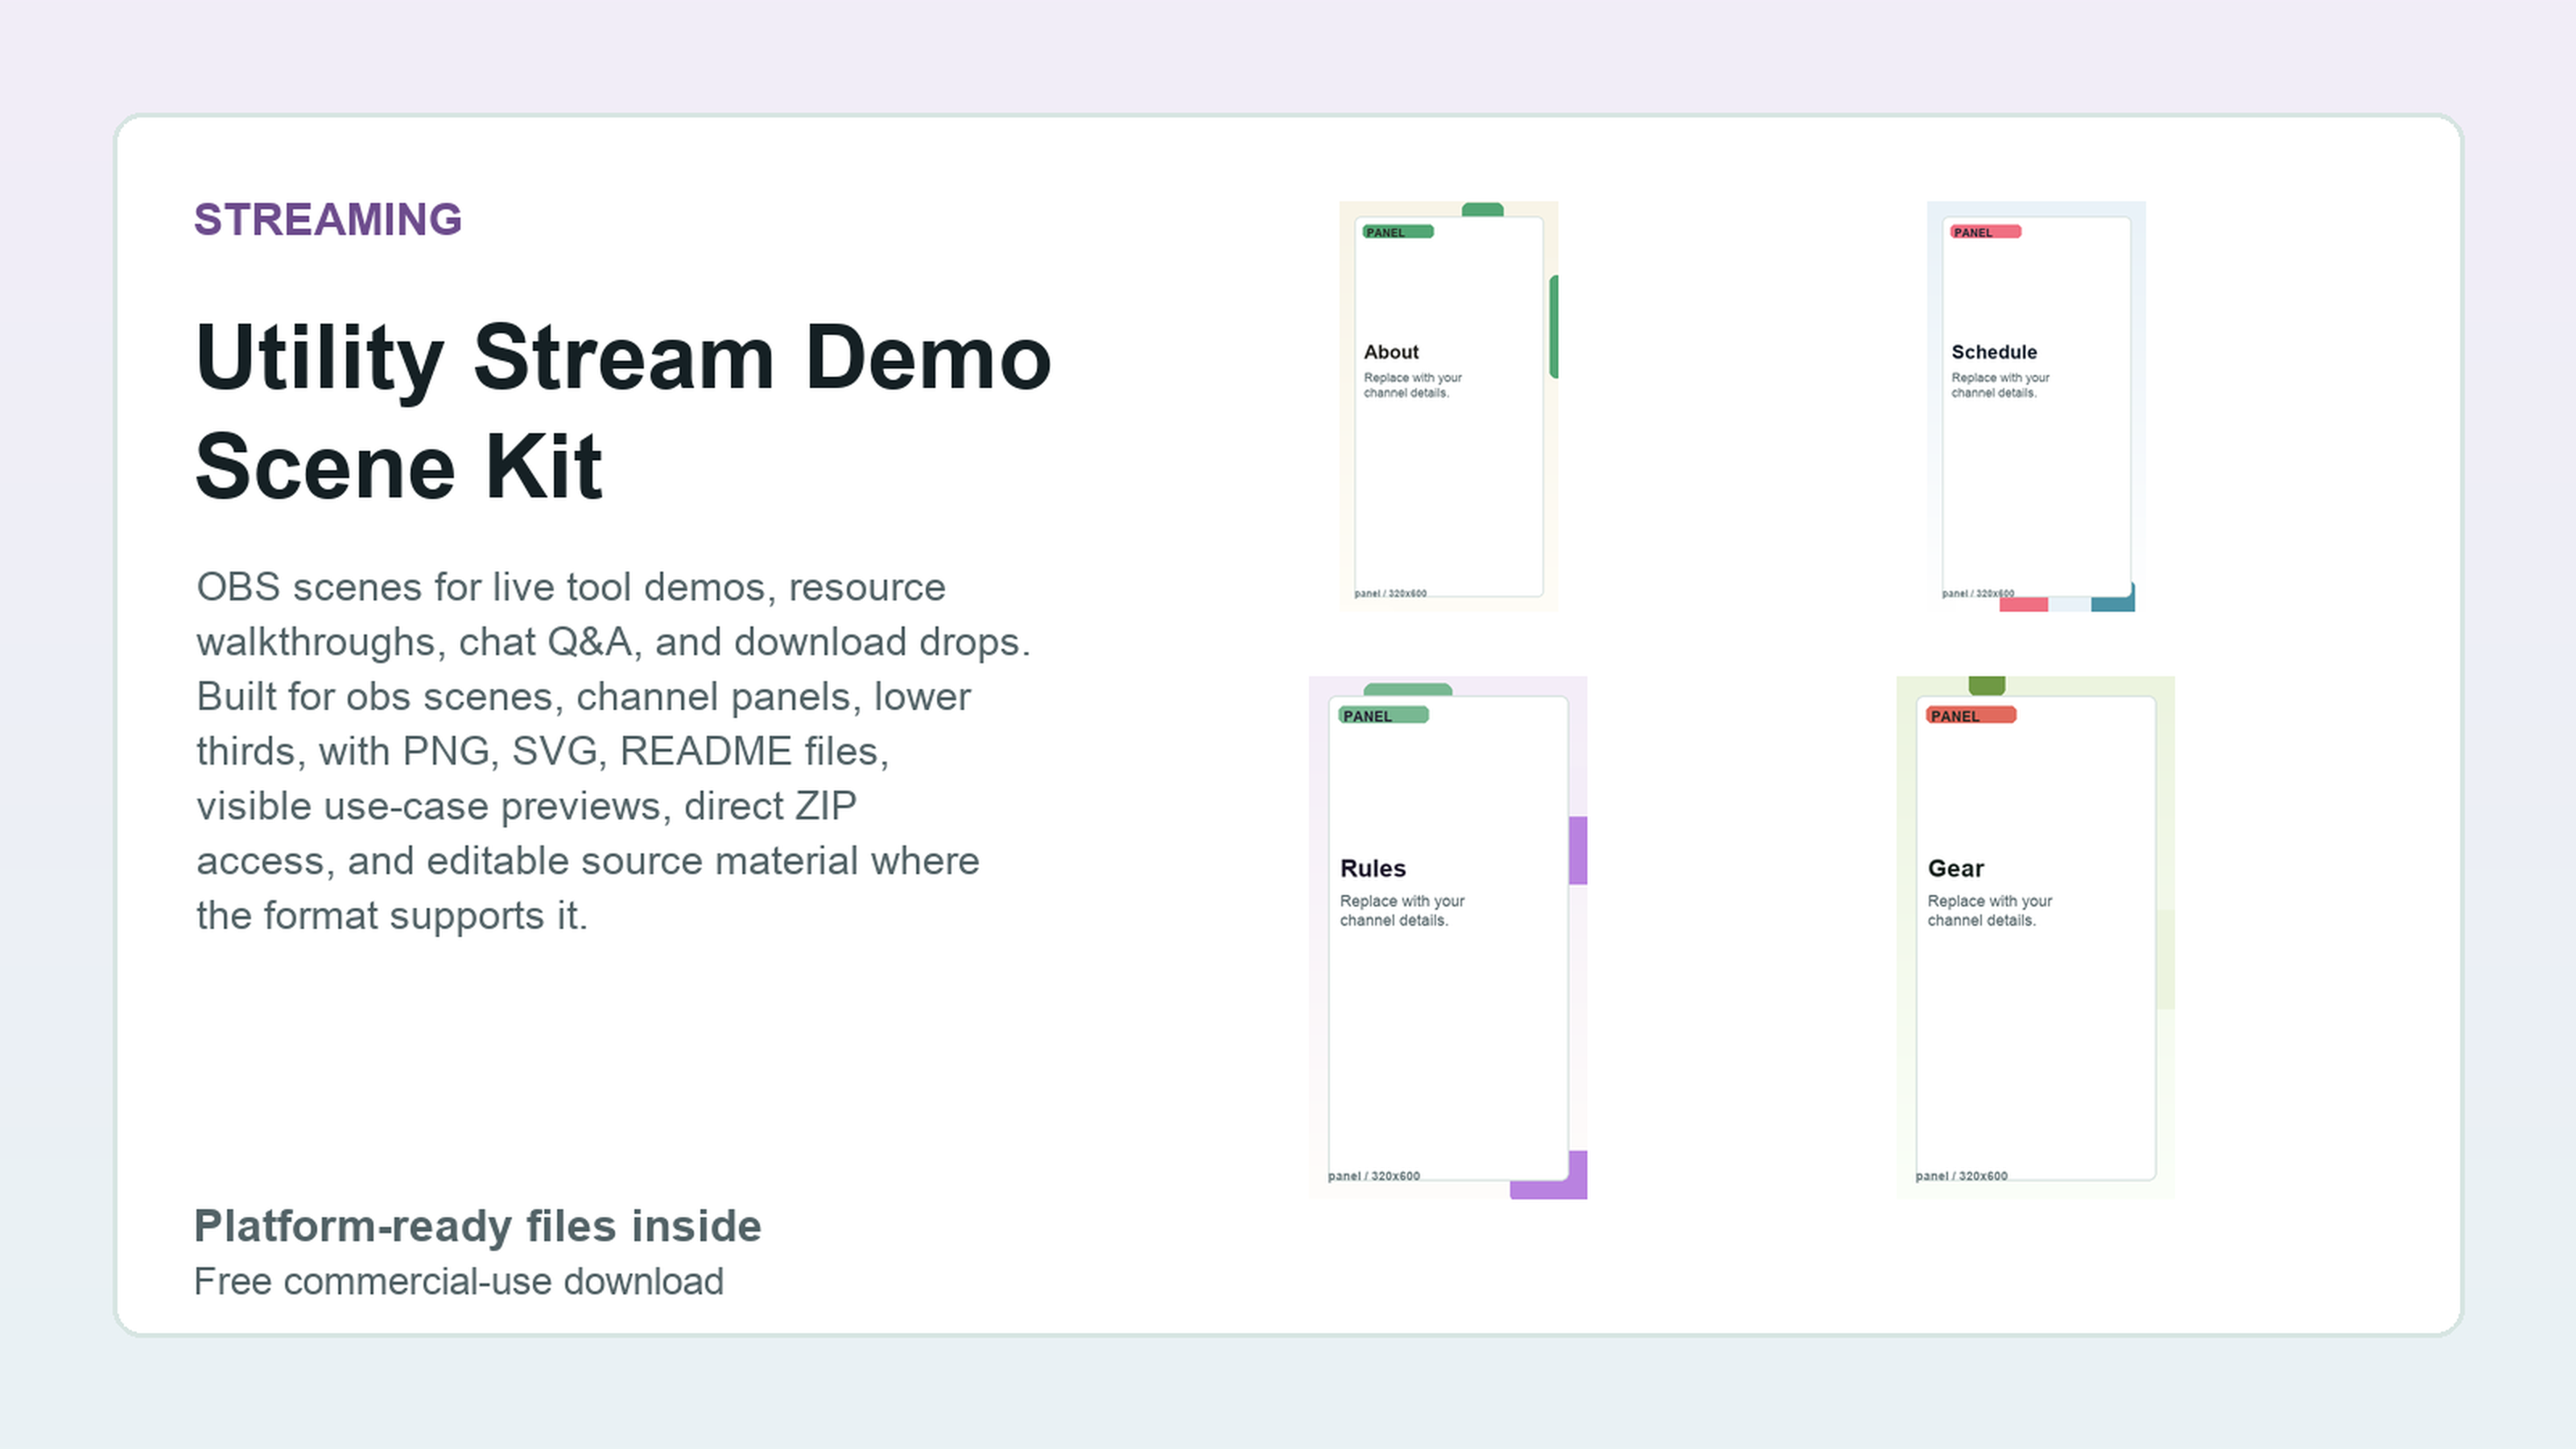2576x1449 pixels.
Task: Open the Schedule panel preview thumbnail
Action: (x=2036, y=405)
